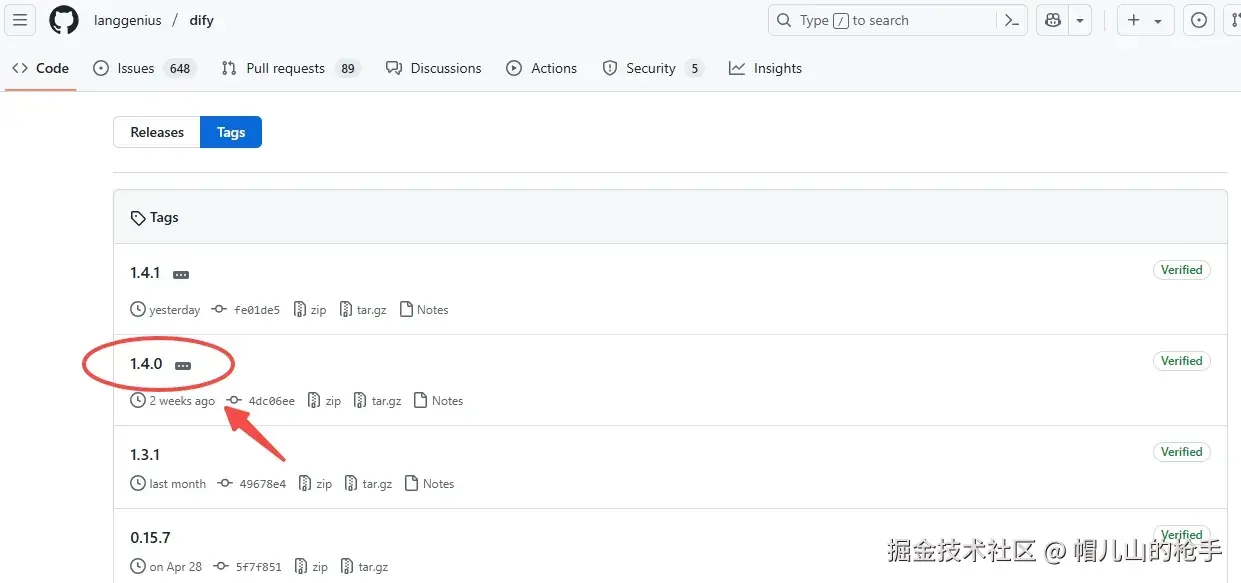Click the Verified badge for tag 1.3.1
The height and width of the screenshot is (583, 1241).
1181,452
